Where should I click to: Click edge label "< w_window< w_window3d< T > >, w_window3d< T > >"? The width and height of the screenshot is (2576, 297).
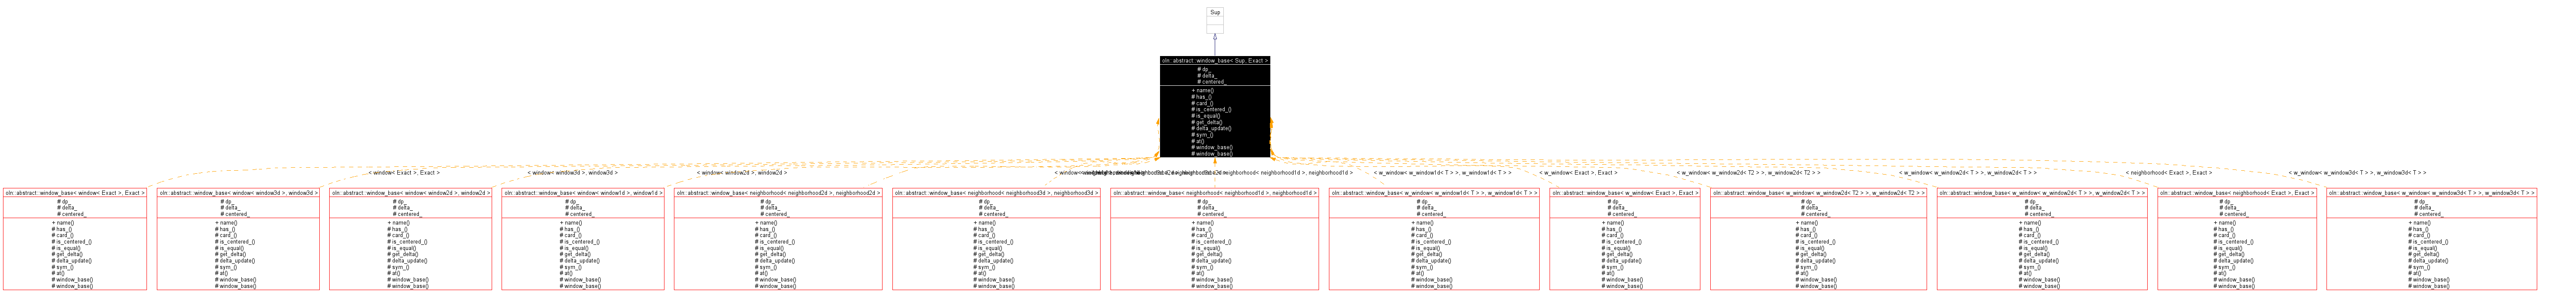tap(2357, 173)
